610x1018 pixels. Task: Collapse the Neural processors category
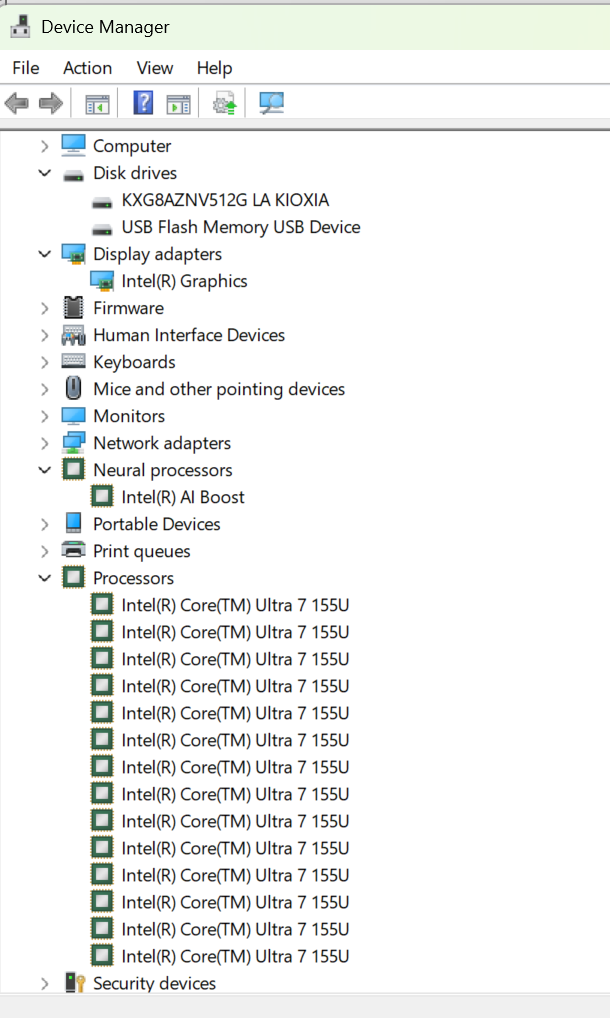(x=44, y=470)
